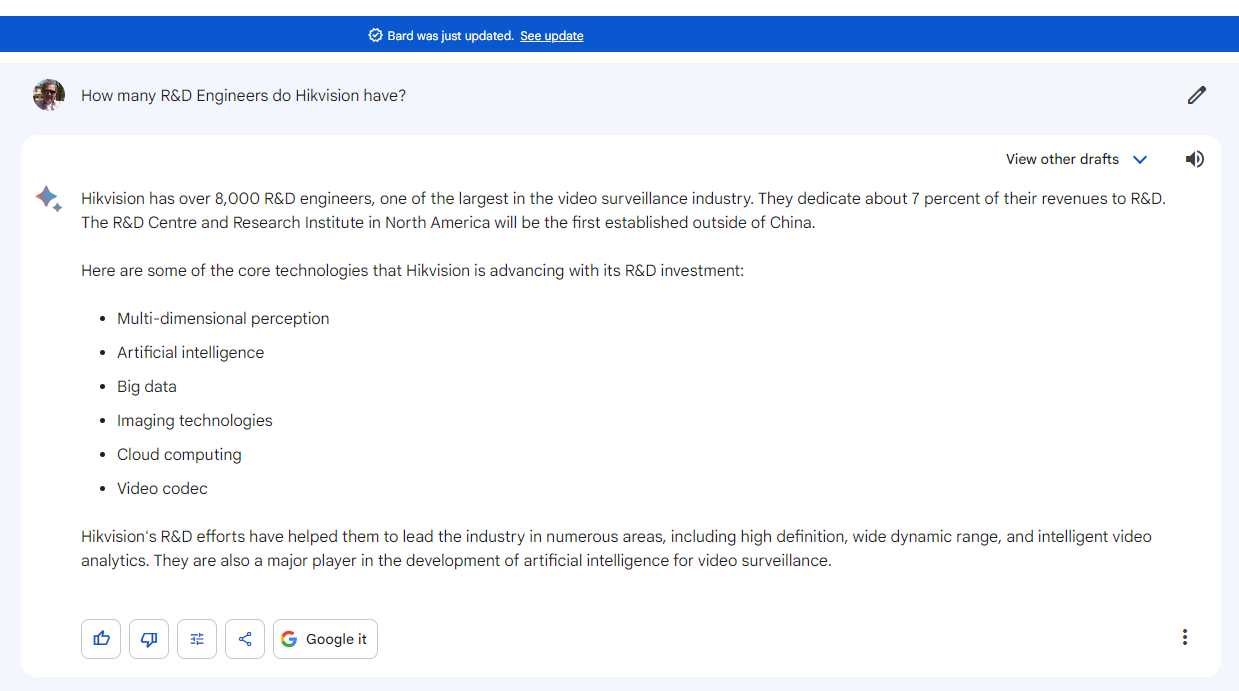1239x691 pixels.
Task: Click the Artificial intelligence bullet item
Action: 190,353
